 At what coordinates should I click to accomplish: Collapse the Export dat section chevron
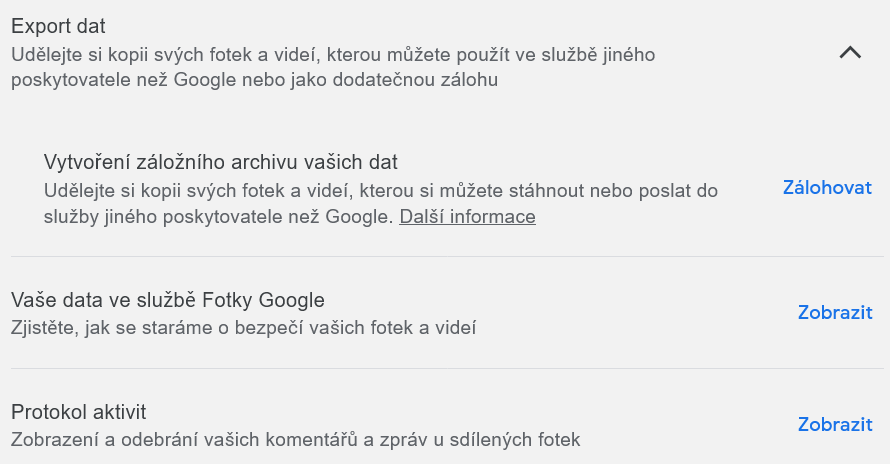(850, 54)
